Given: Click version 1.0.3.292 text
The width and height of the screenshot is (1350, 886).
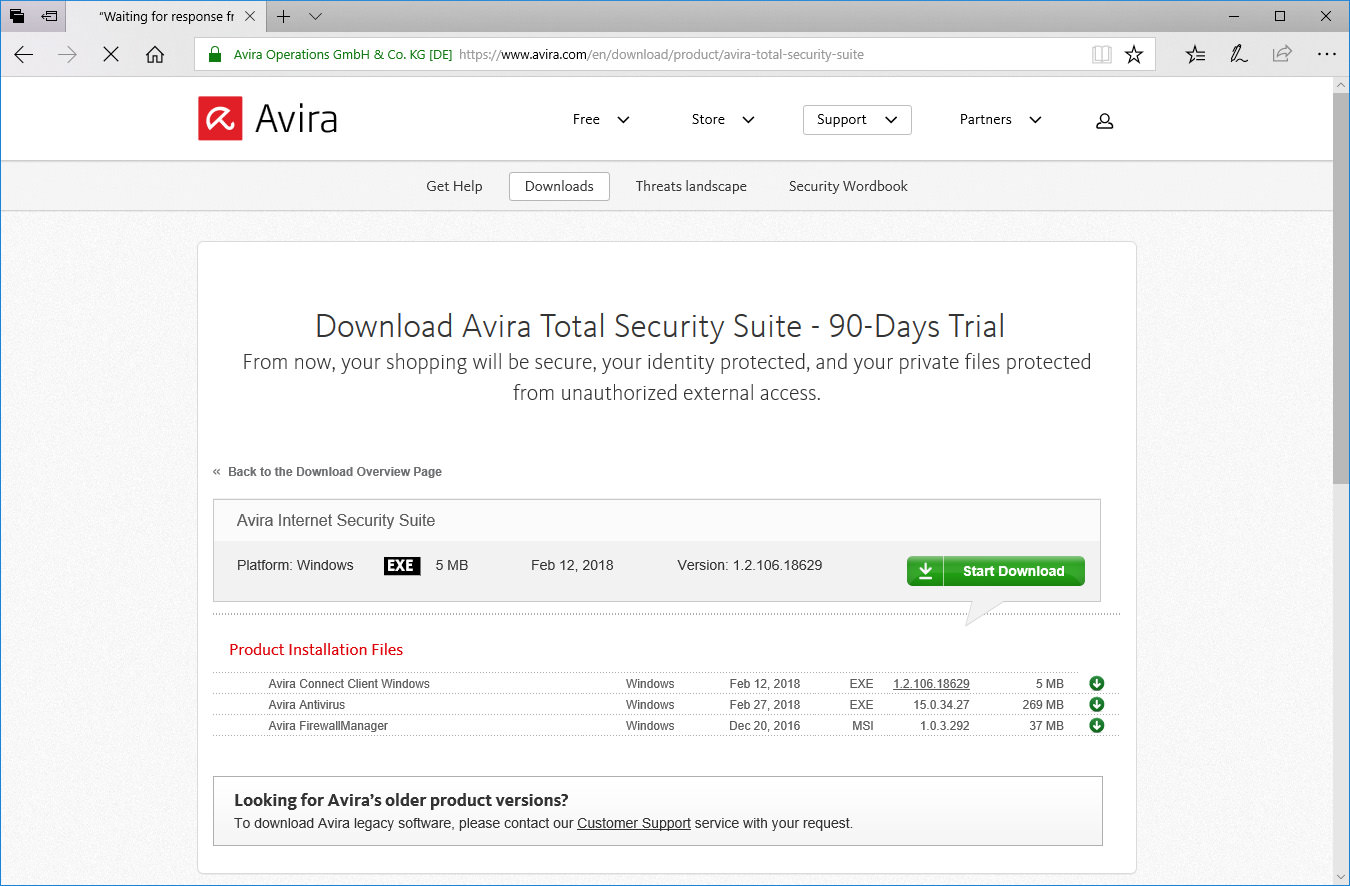Looking at the screenshot, I should [x=945, y=726].
